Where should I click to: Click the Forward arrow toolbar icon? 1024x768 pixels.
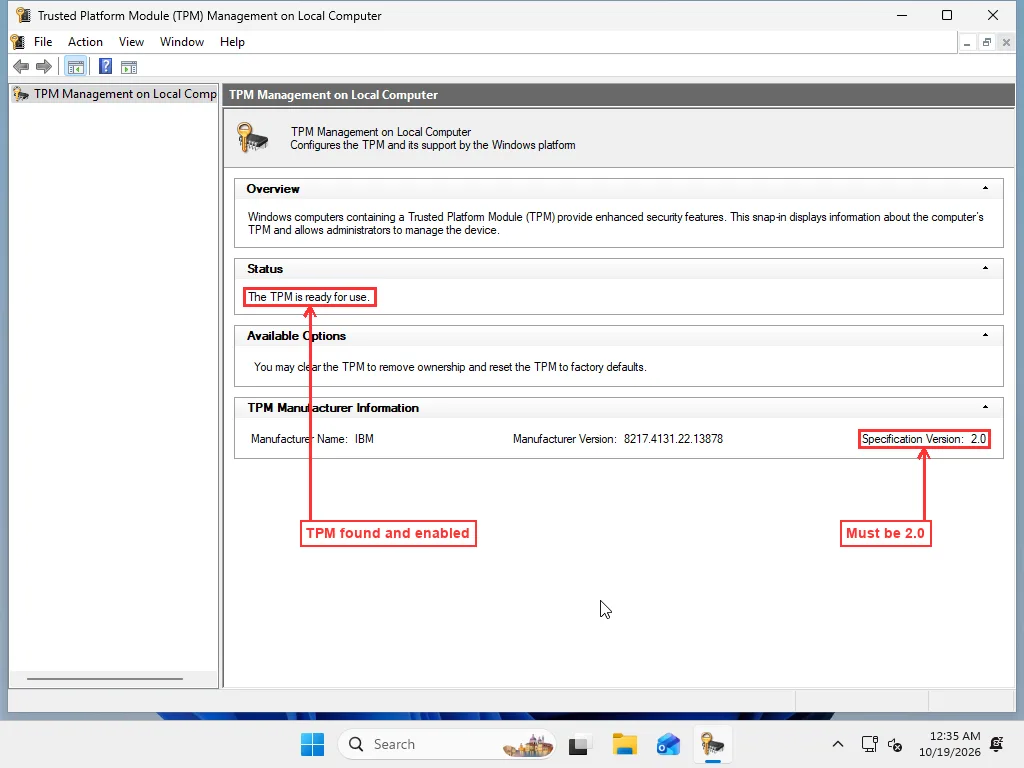click(x=44, y=67)
